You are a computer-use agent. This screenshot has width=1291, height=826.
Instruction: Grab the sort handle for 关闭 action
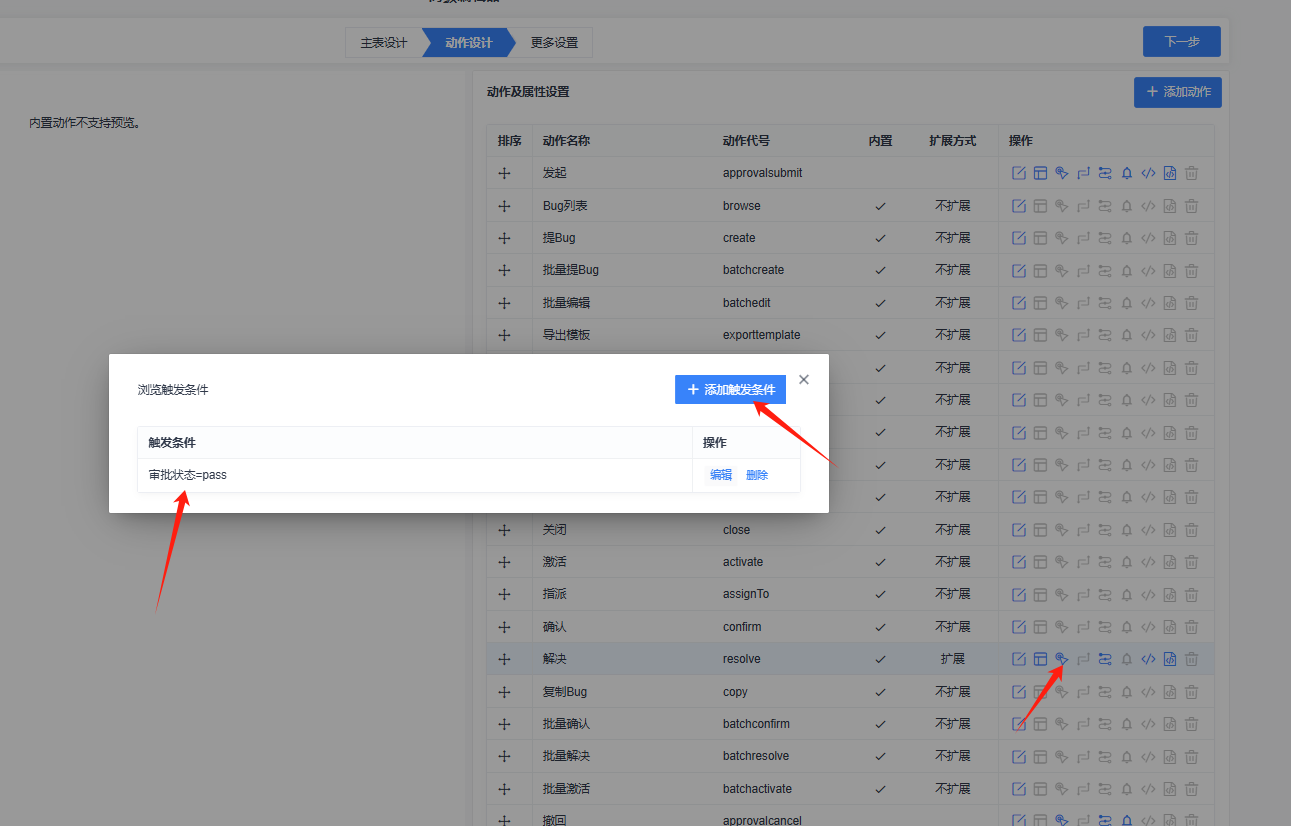[504, 530]
